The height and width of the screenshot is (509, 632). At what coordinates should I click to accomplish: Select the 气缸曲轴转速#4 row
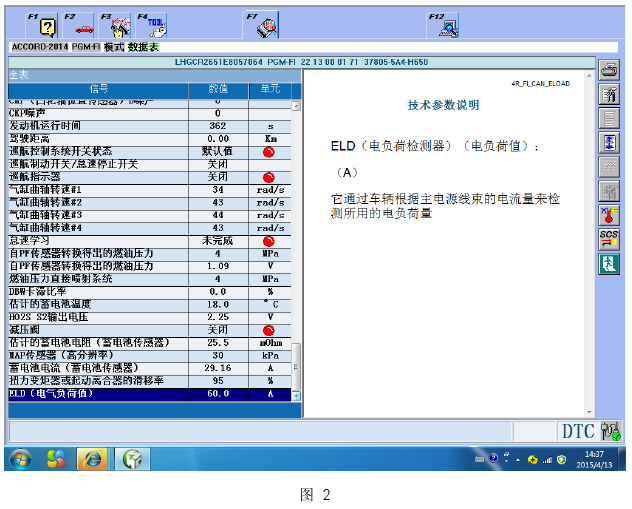click(x=150, y=228)
